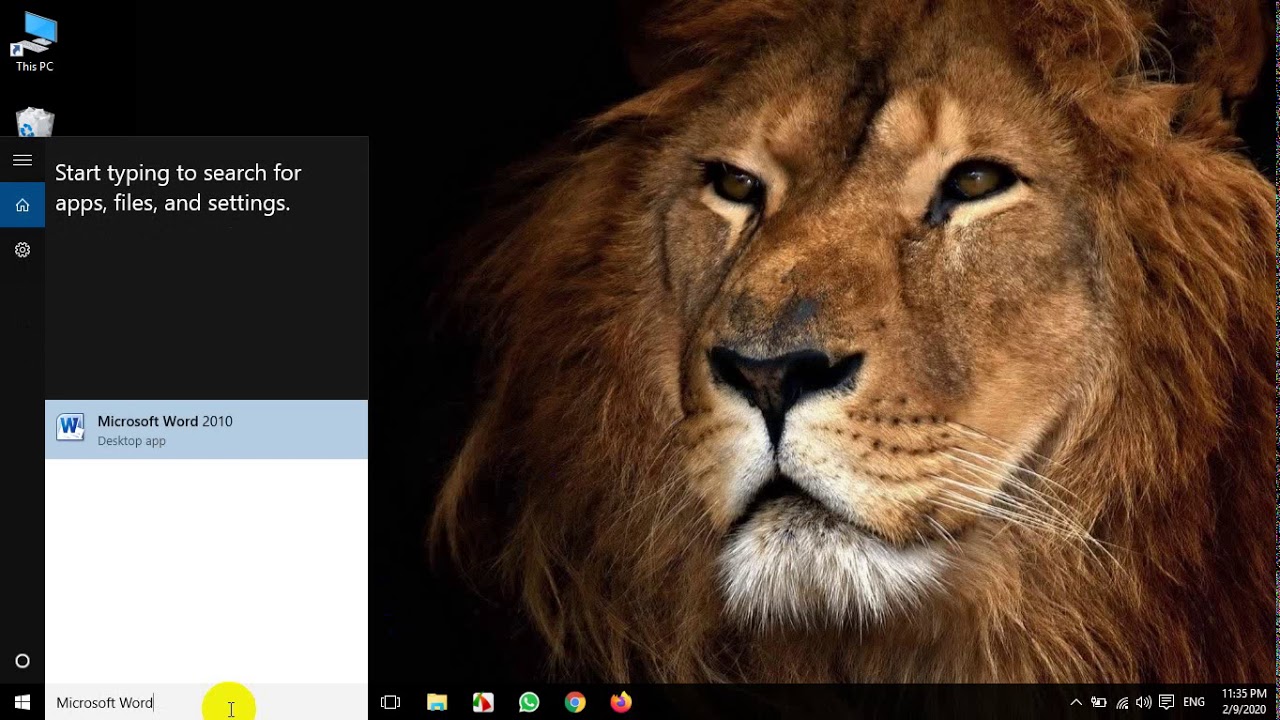Expand the search panel hamburger menu
The height and width of the screenshot is (720, 1280).
coord(22,160)
